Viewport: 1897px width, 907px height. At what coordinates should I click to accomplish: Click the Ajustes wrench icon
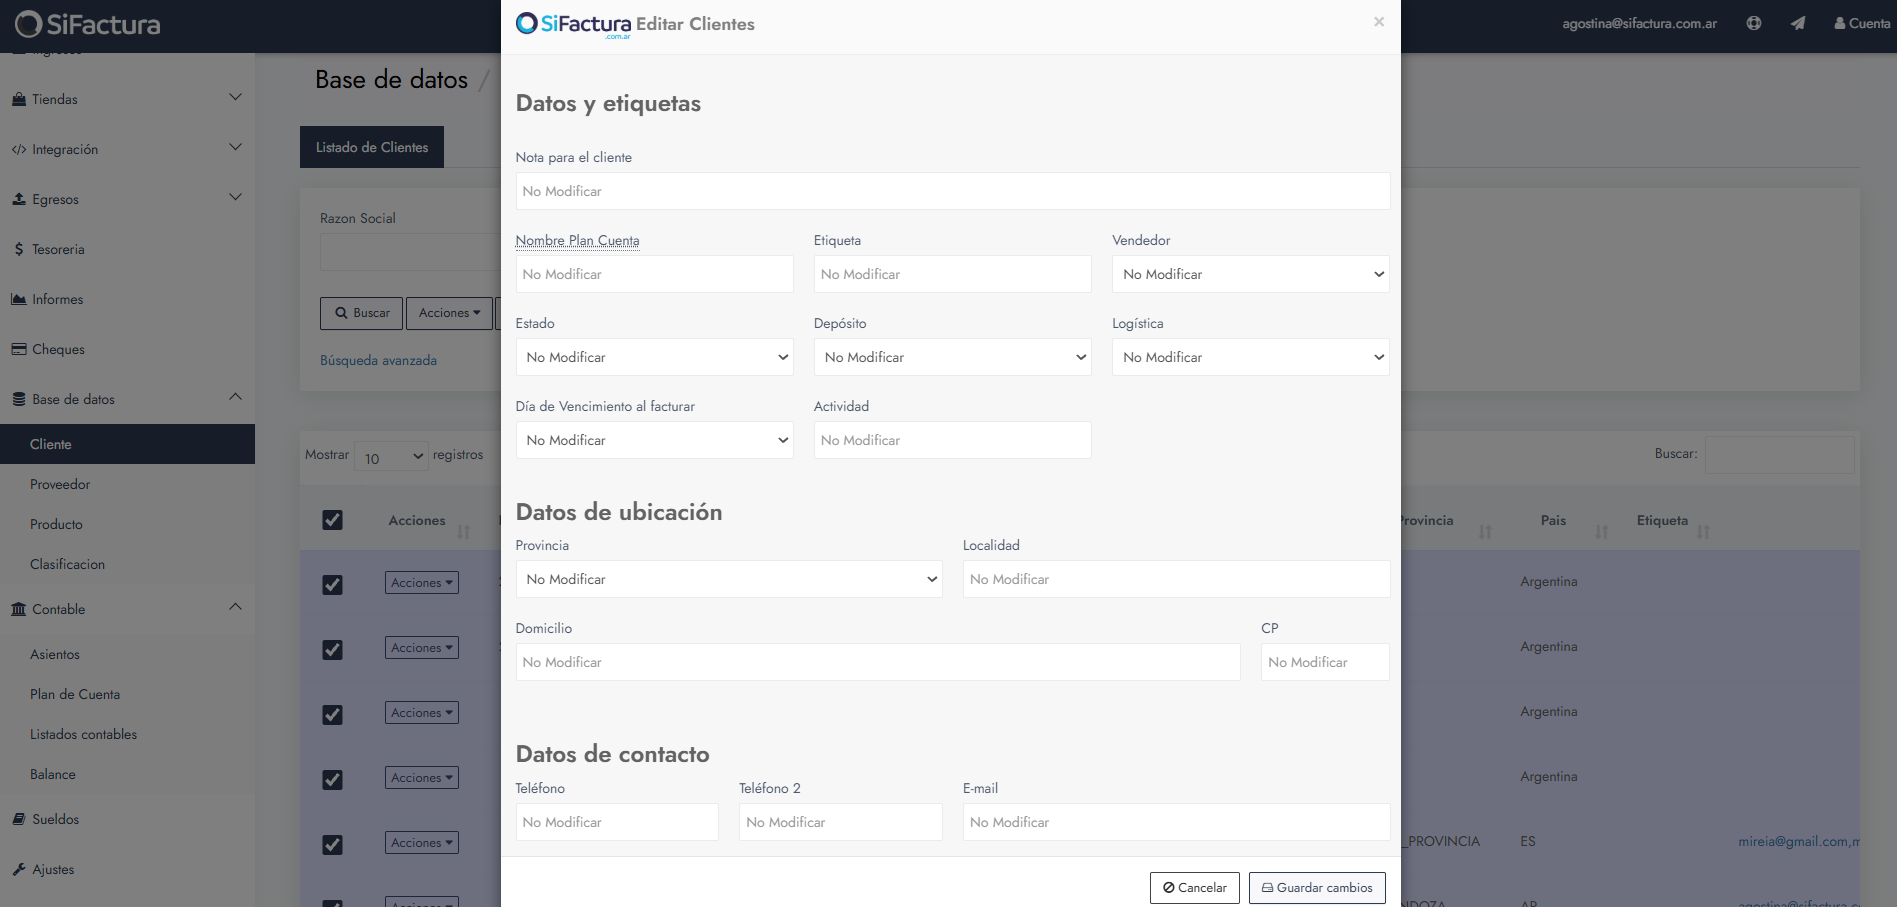click(x=19, y=869)
